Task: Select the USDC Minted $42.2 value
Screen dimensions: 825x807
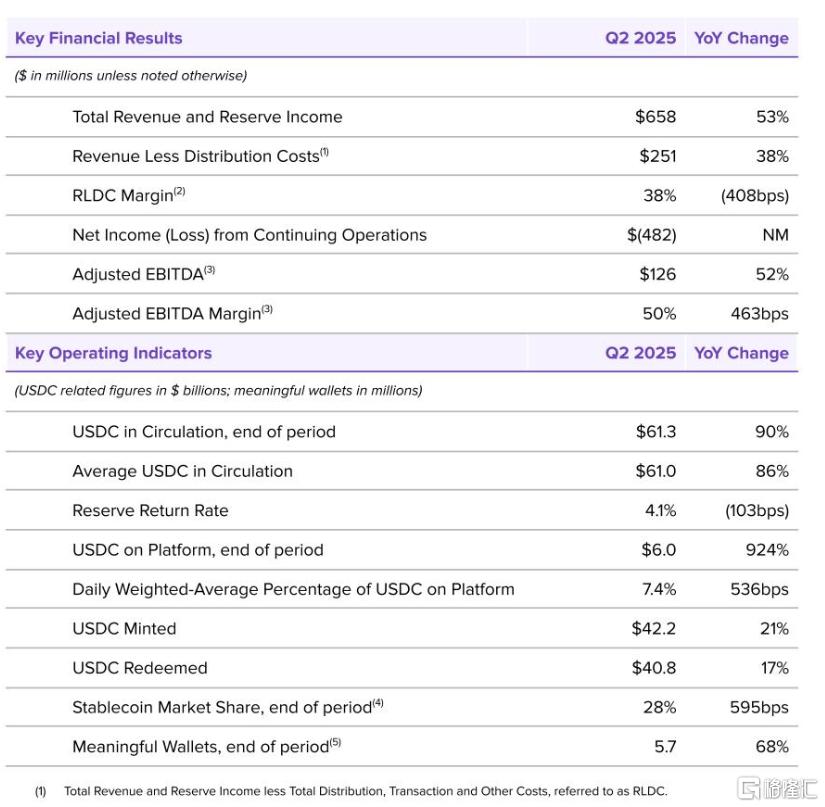Action: click(653, 629)
